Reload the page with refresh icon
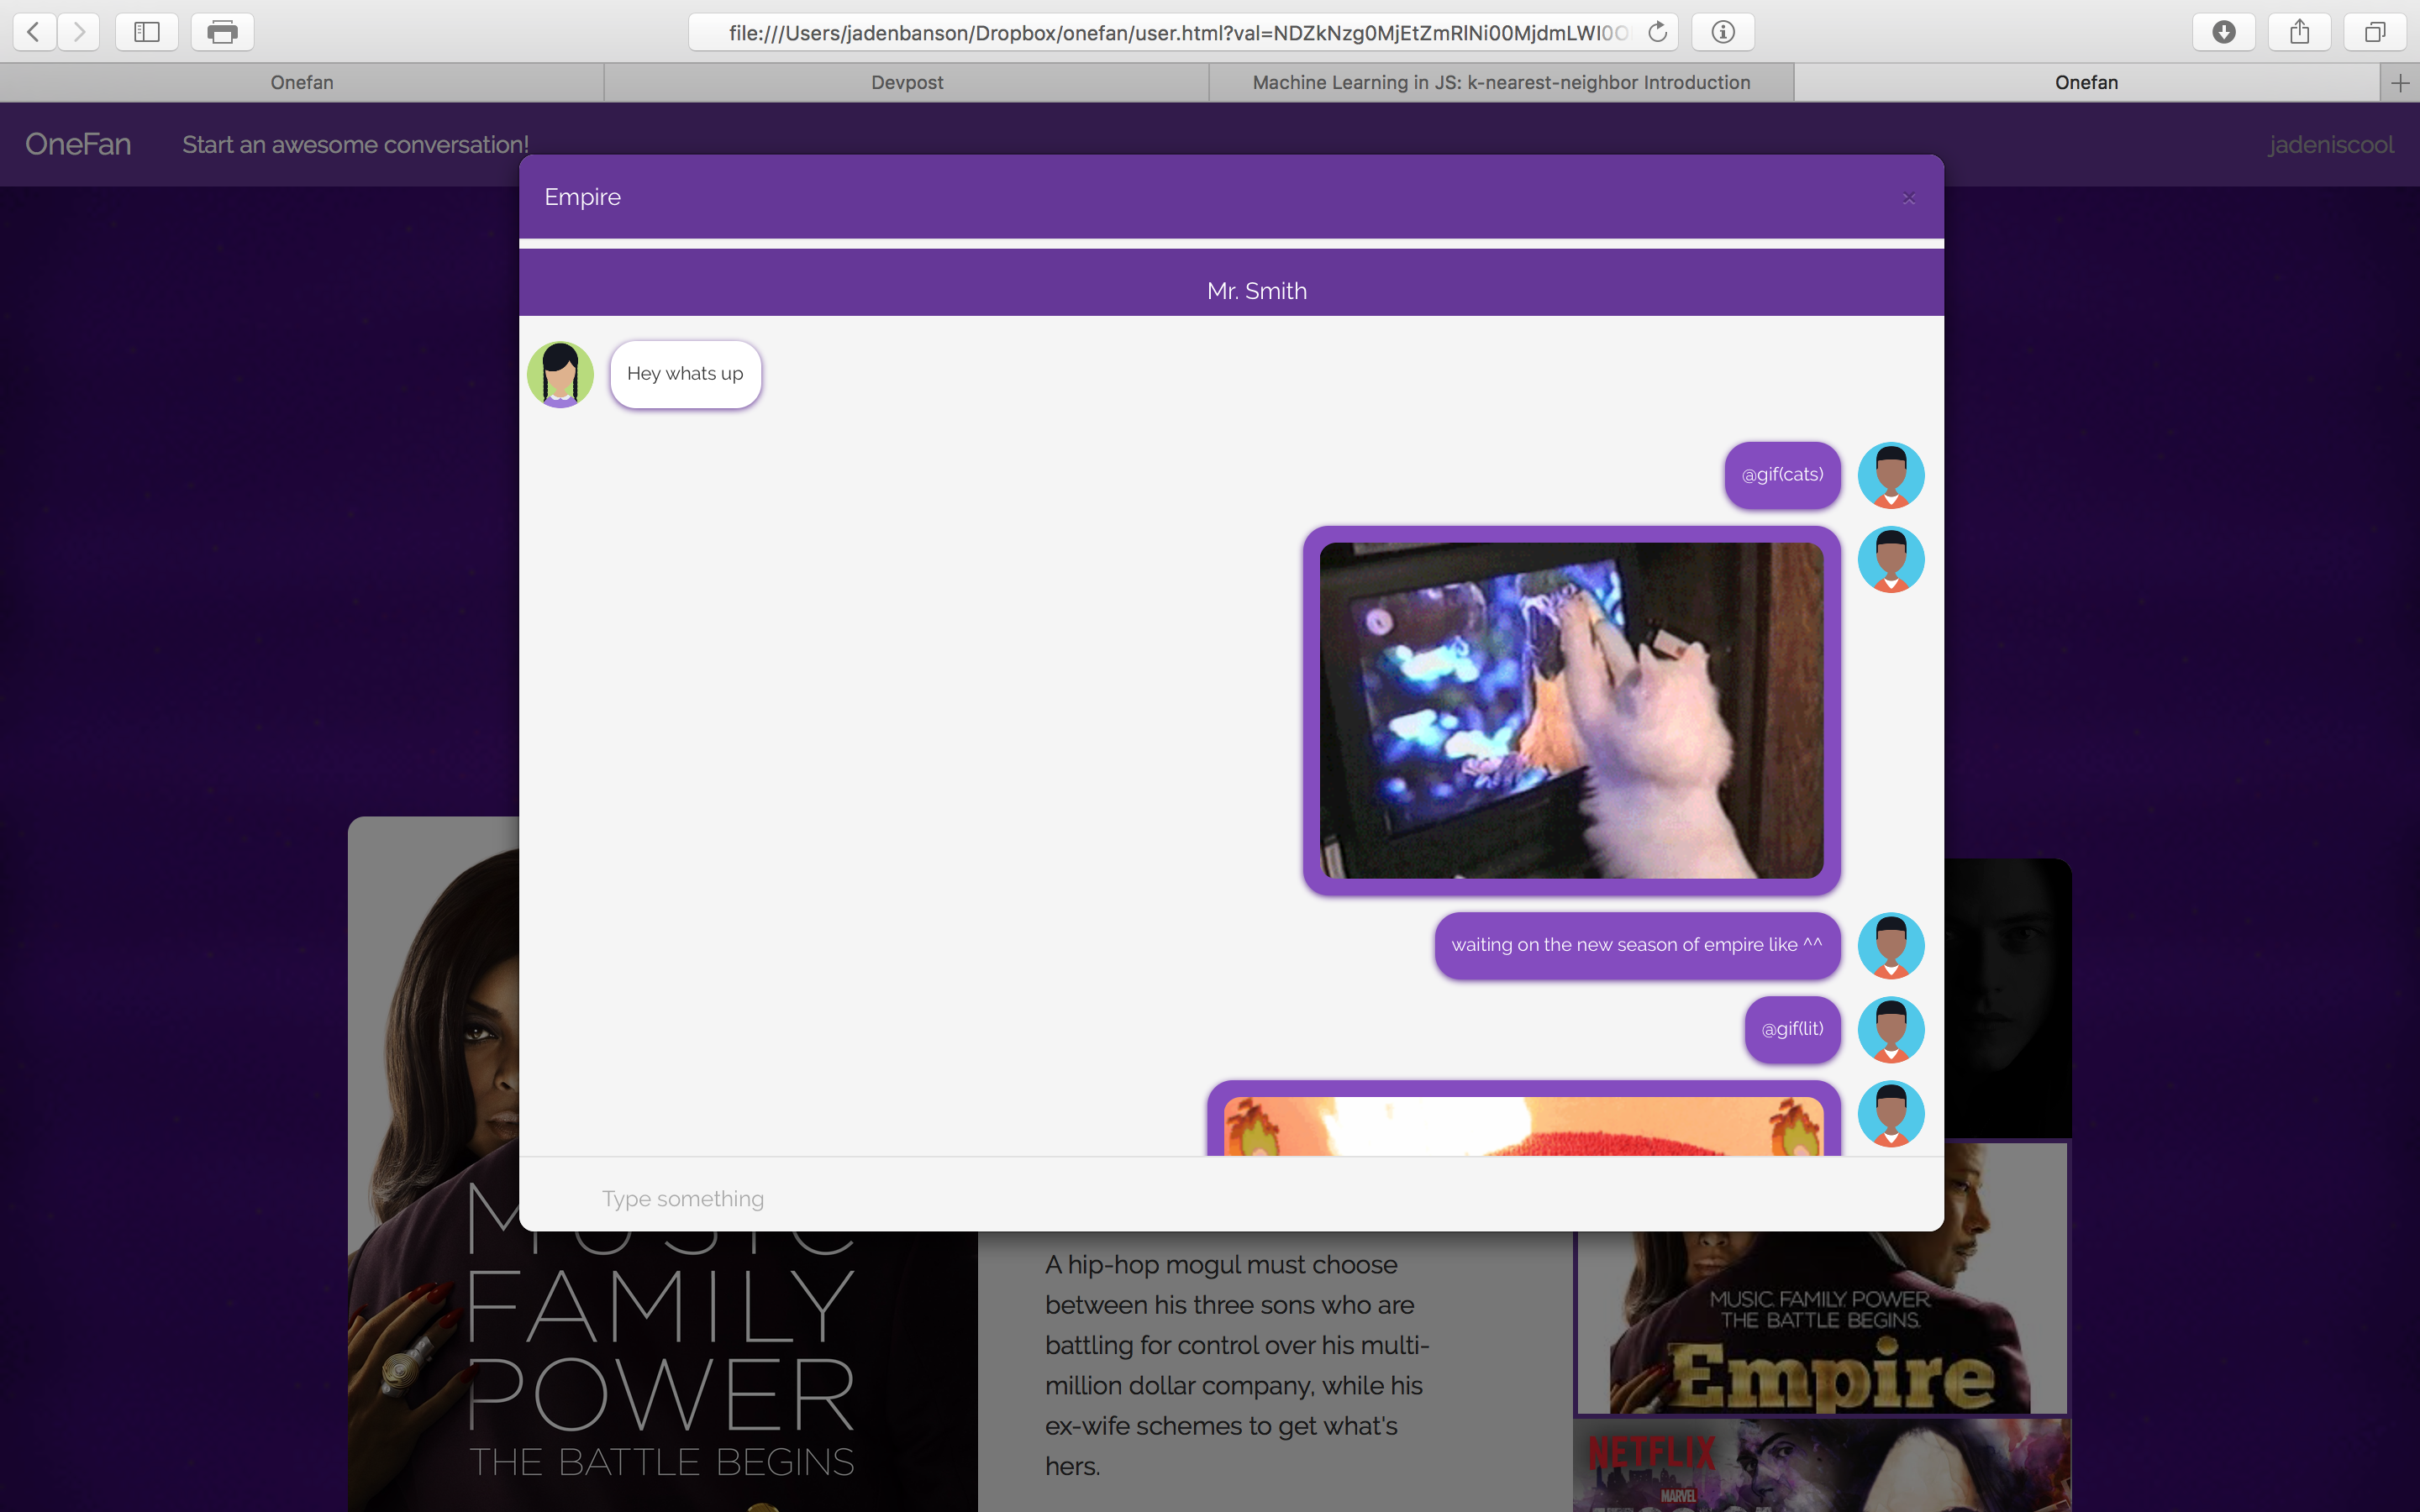This screenshot has width=2420, height=1512. [x=1657, y=32]
